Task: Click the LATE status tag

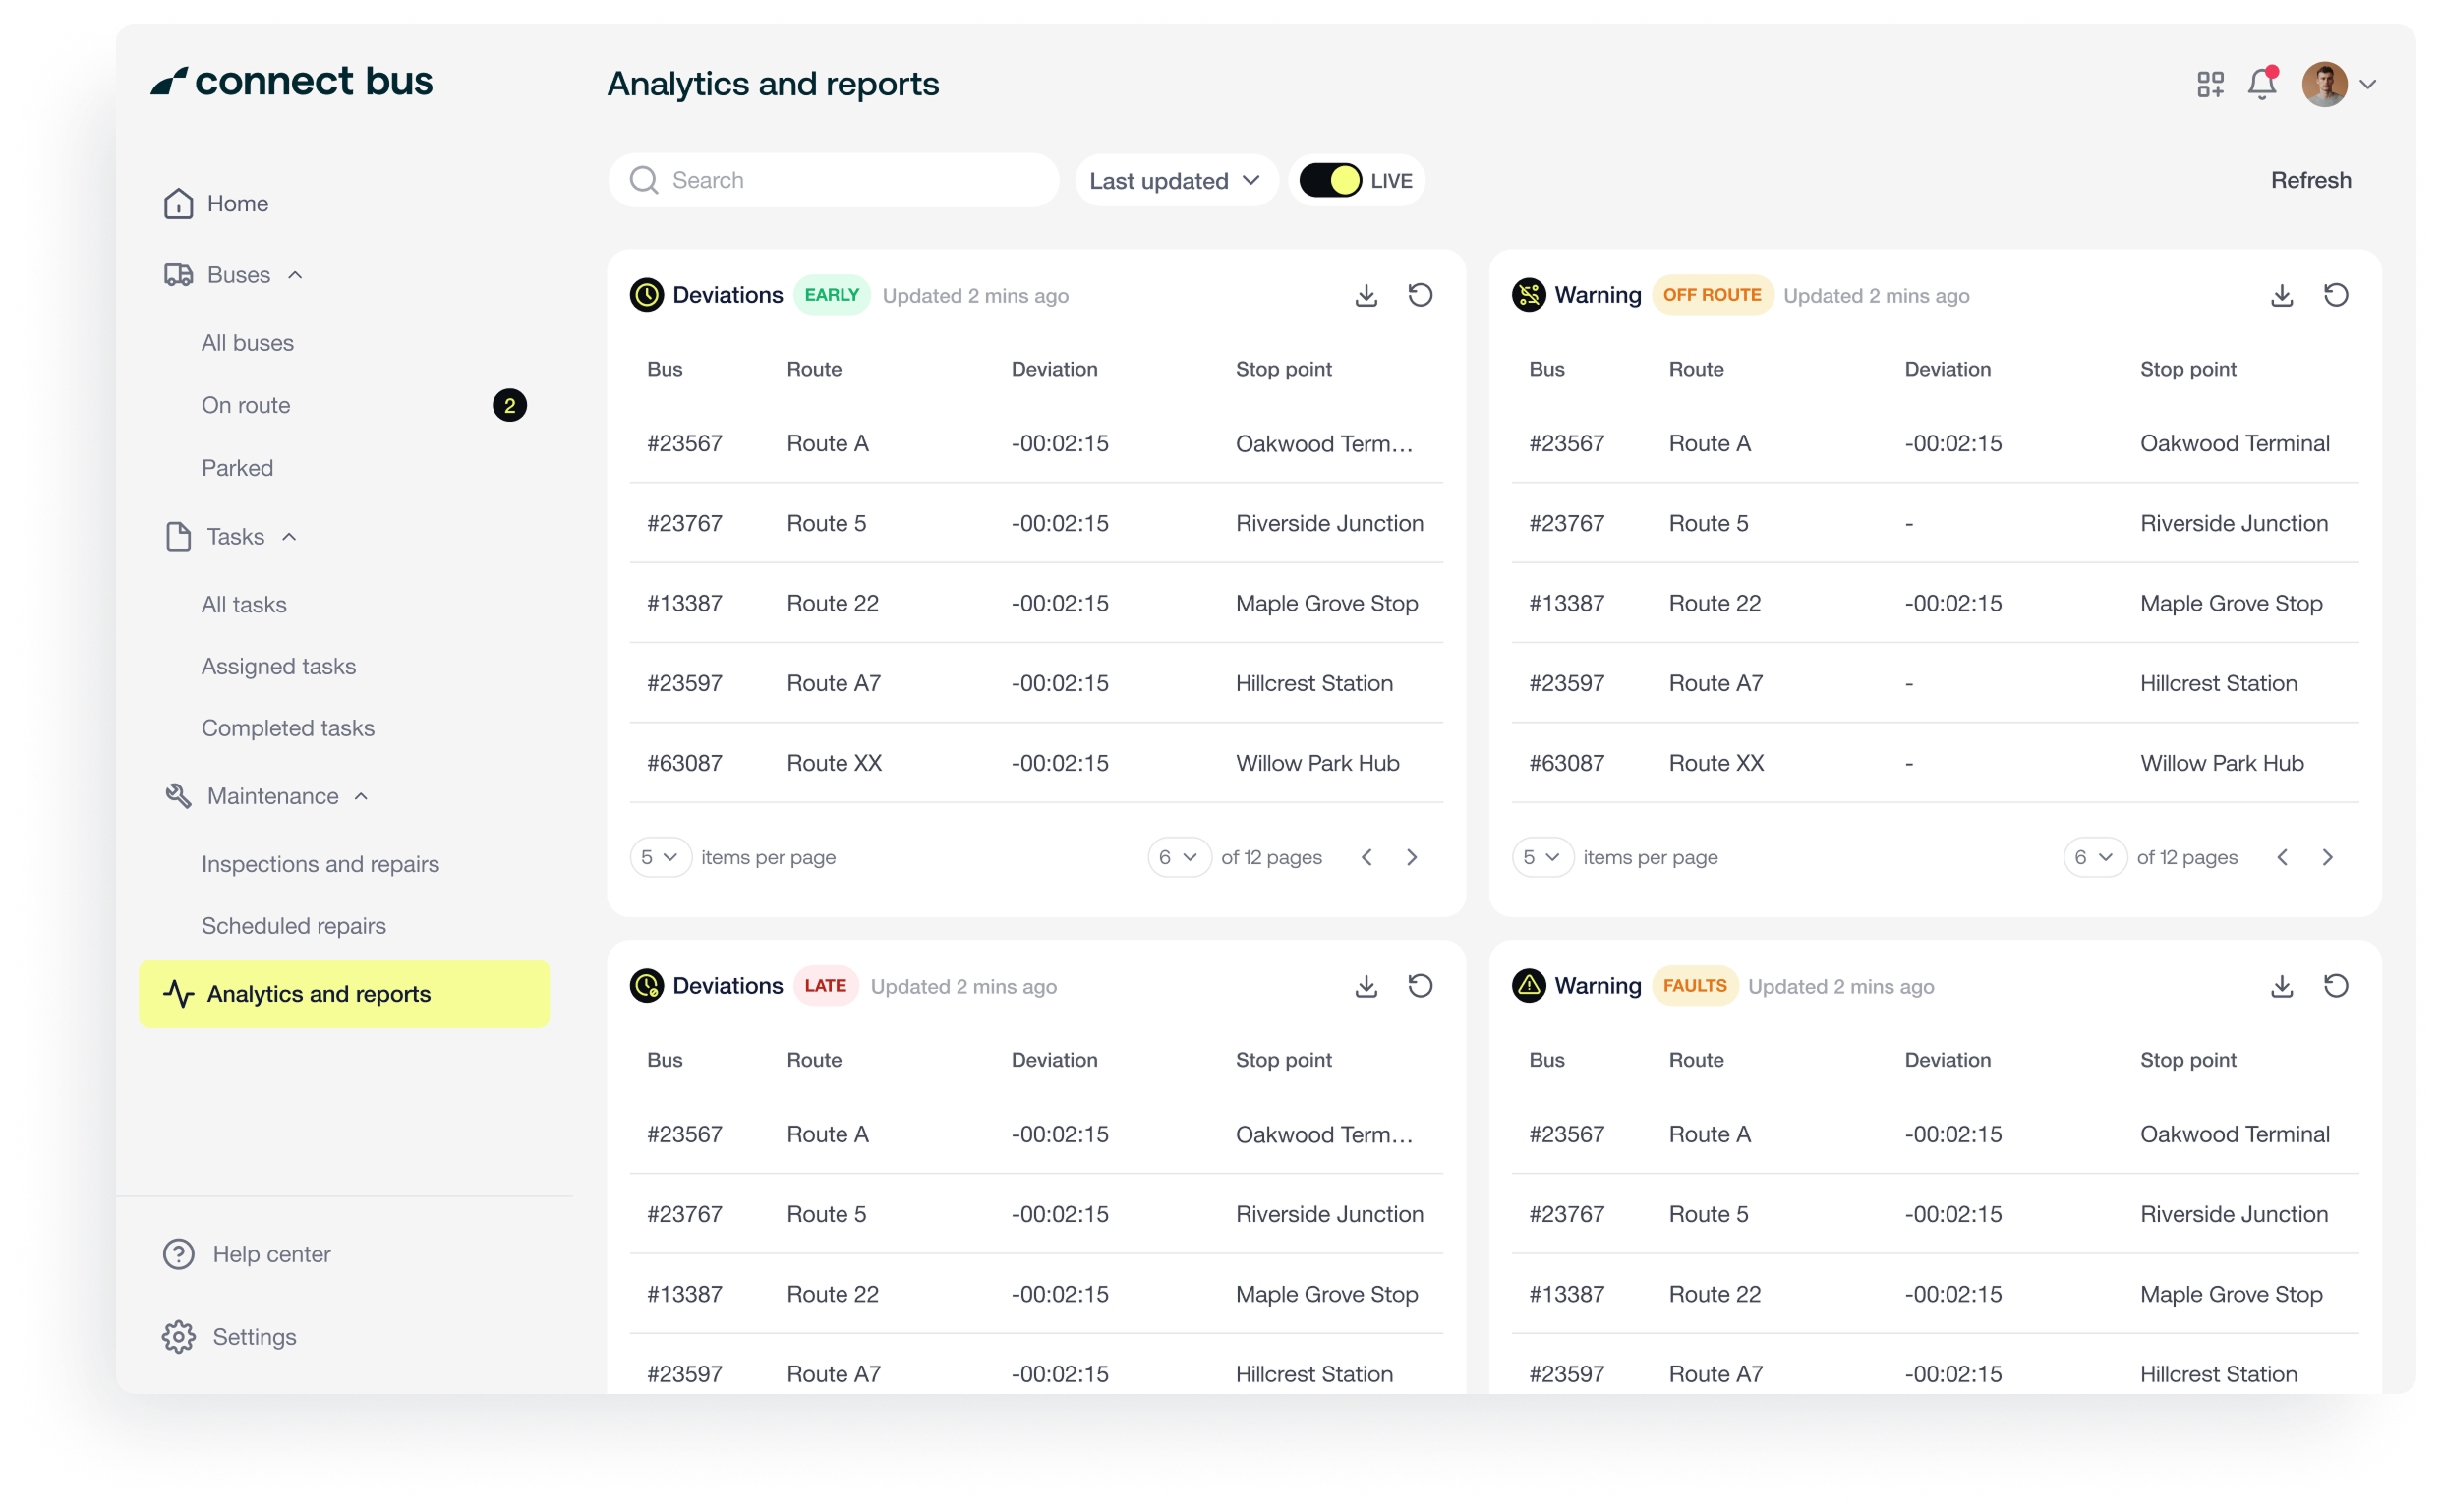Action: click(825, 986)
